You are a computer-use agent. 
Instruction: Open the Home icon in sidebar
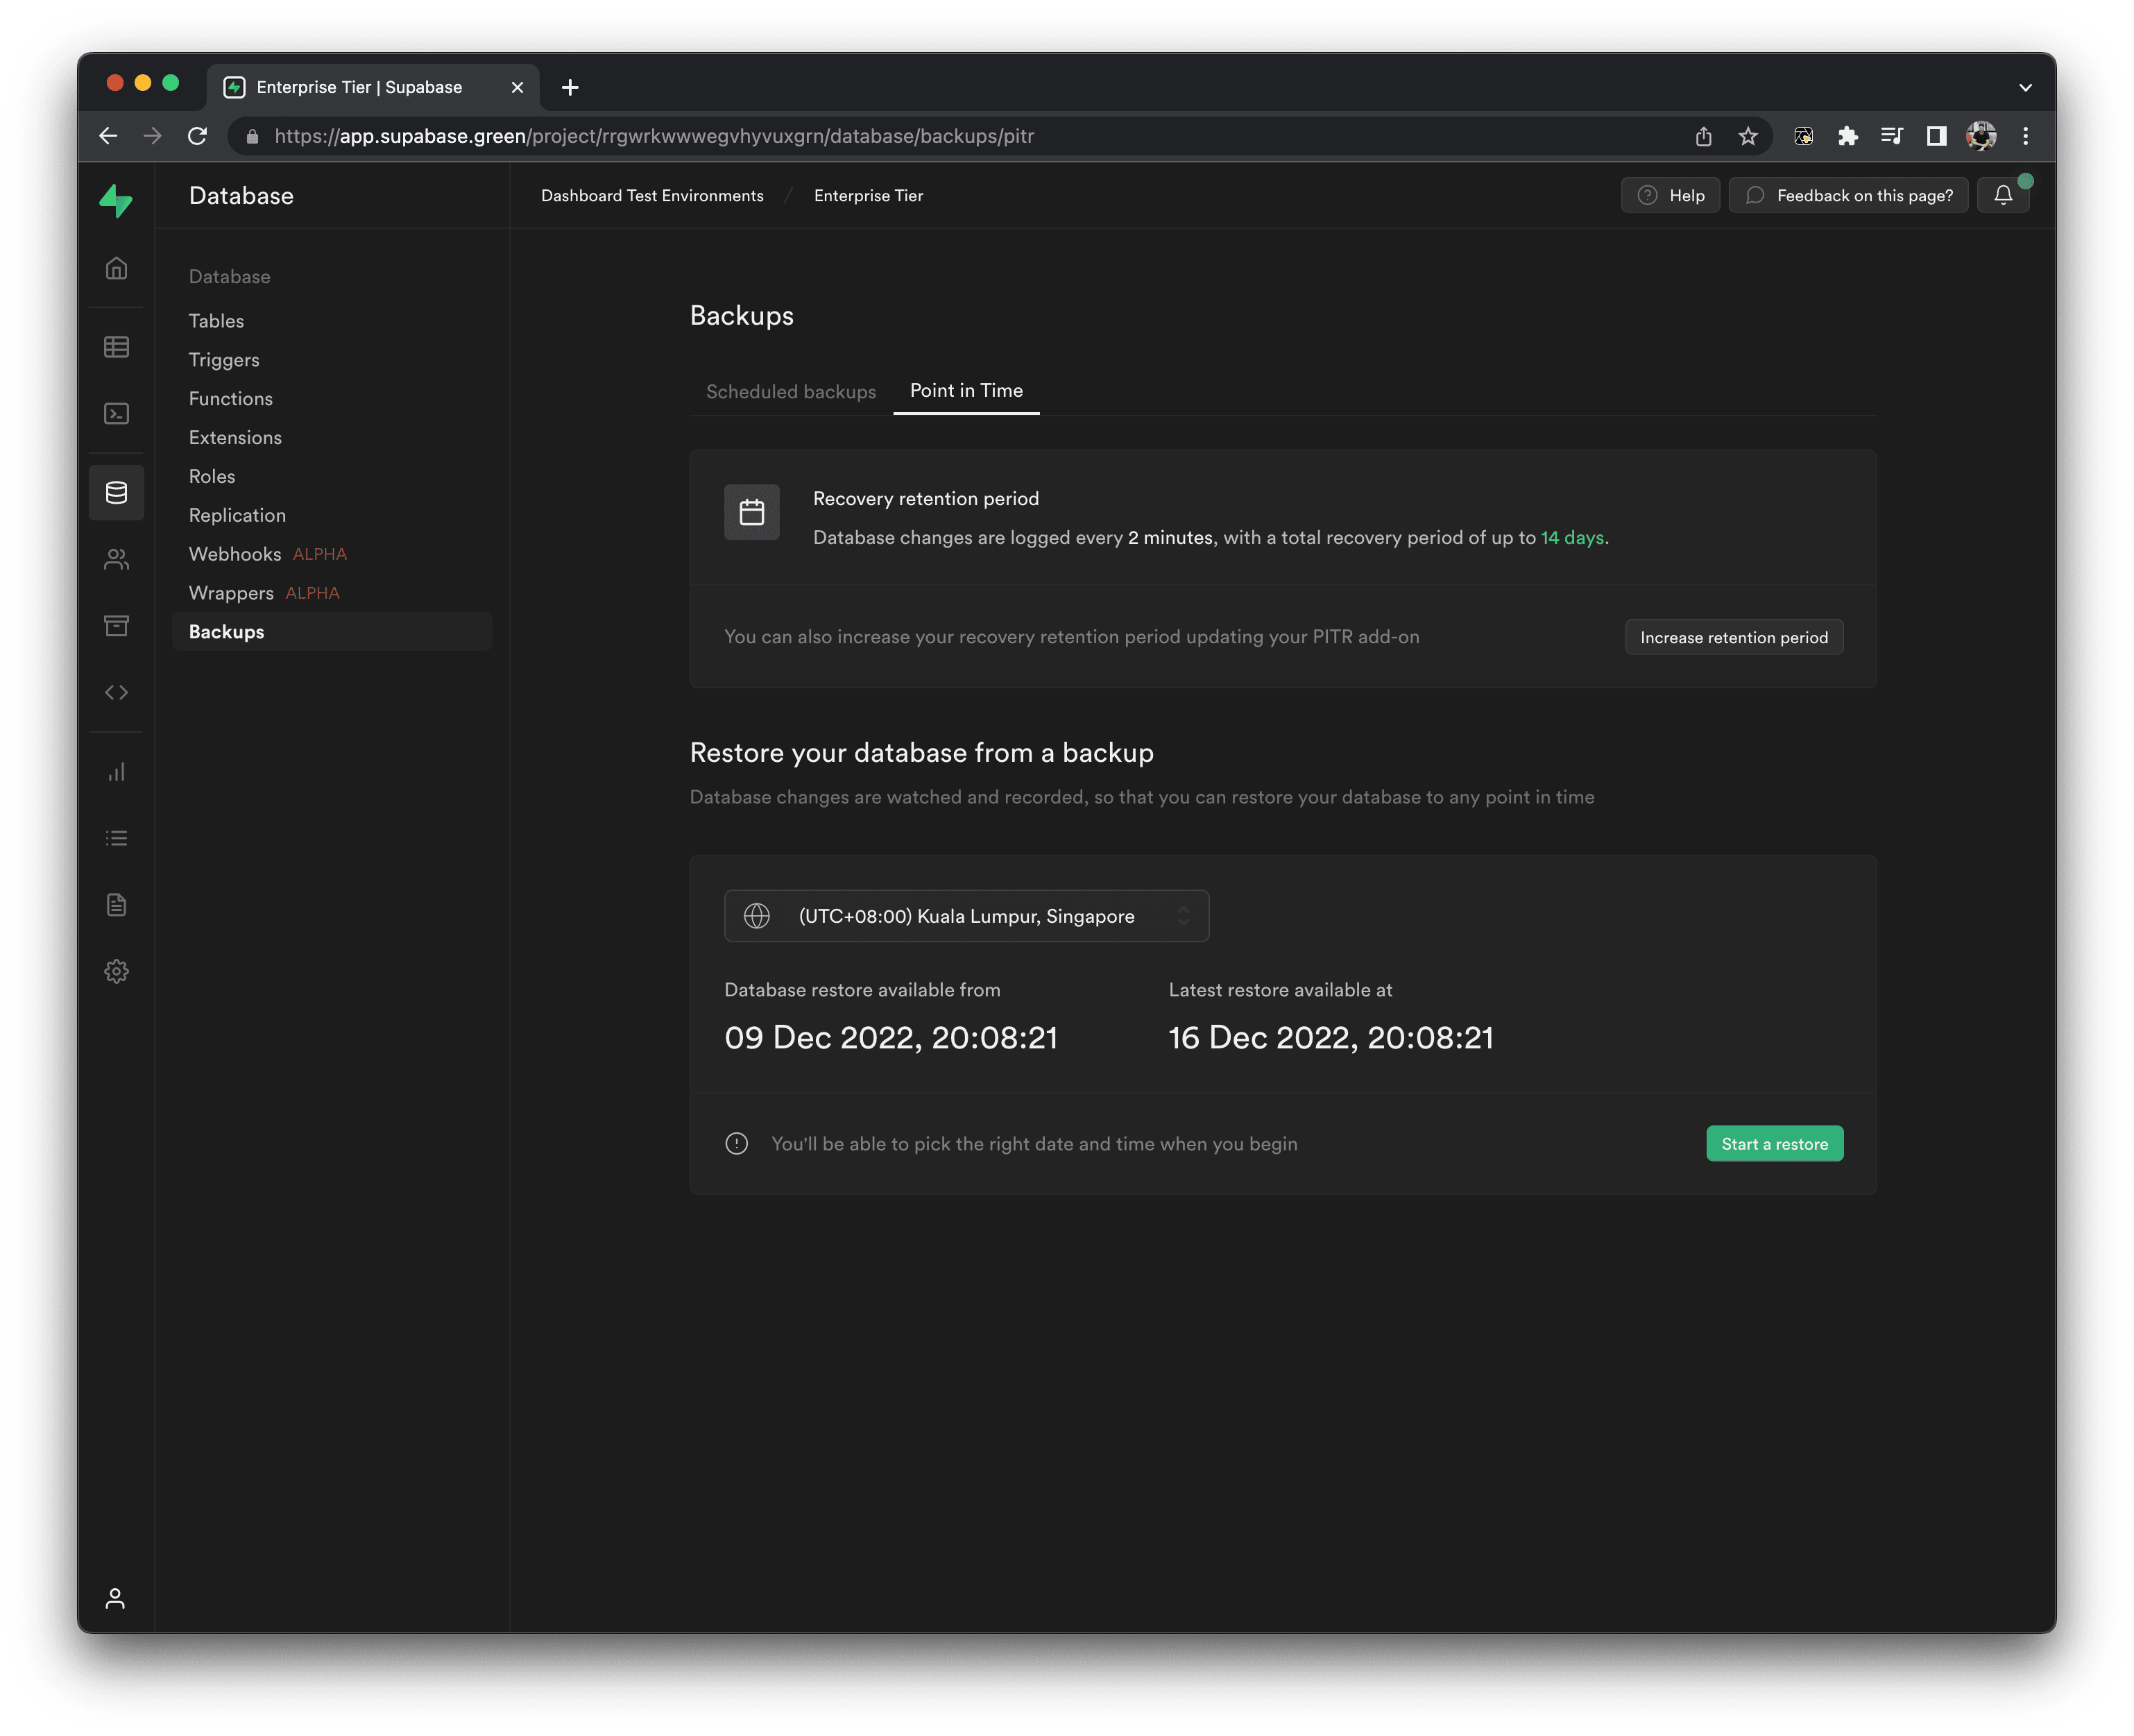(x=116, y=268)
